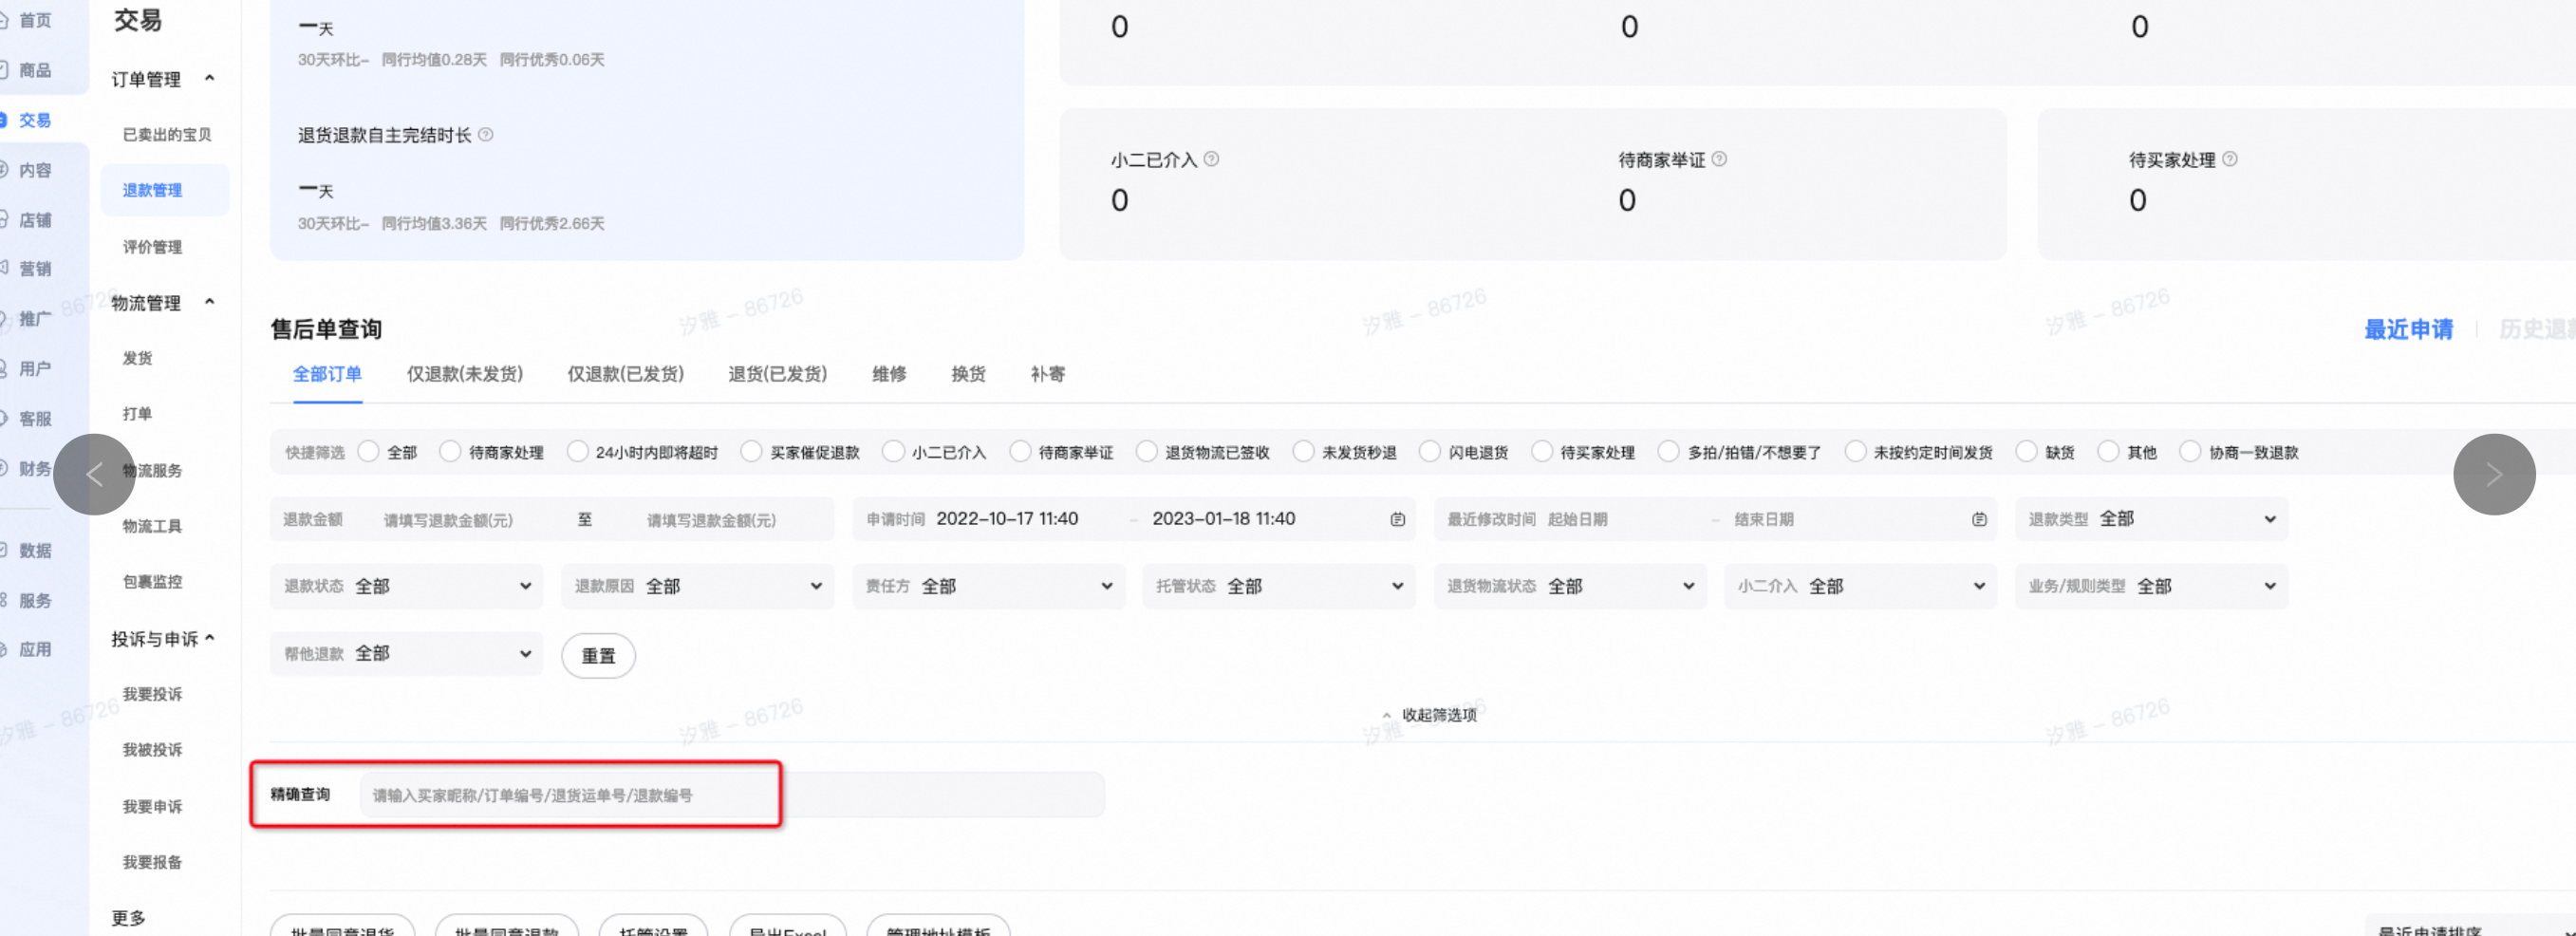2576x936 pixels.
Task: Select 未发货秒退 quick filter
Action: point(1303,452)
